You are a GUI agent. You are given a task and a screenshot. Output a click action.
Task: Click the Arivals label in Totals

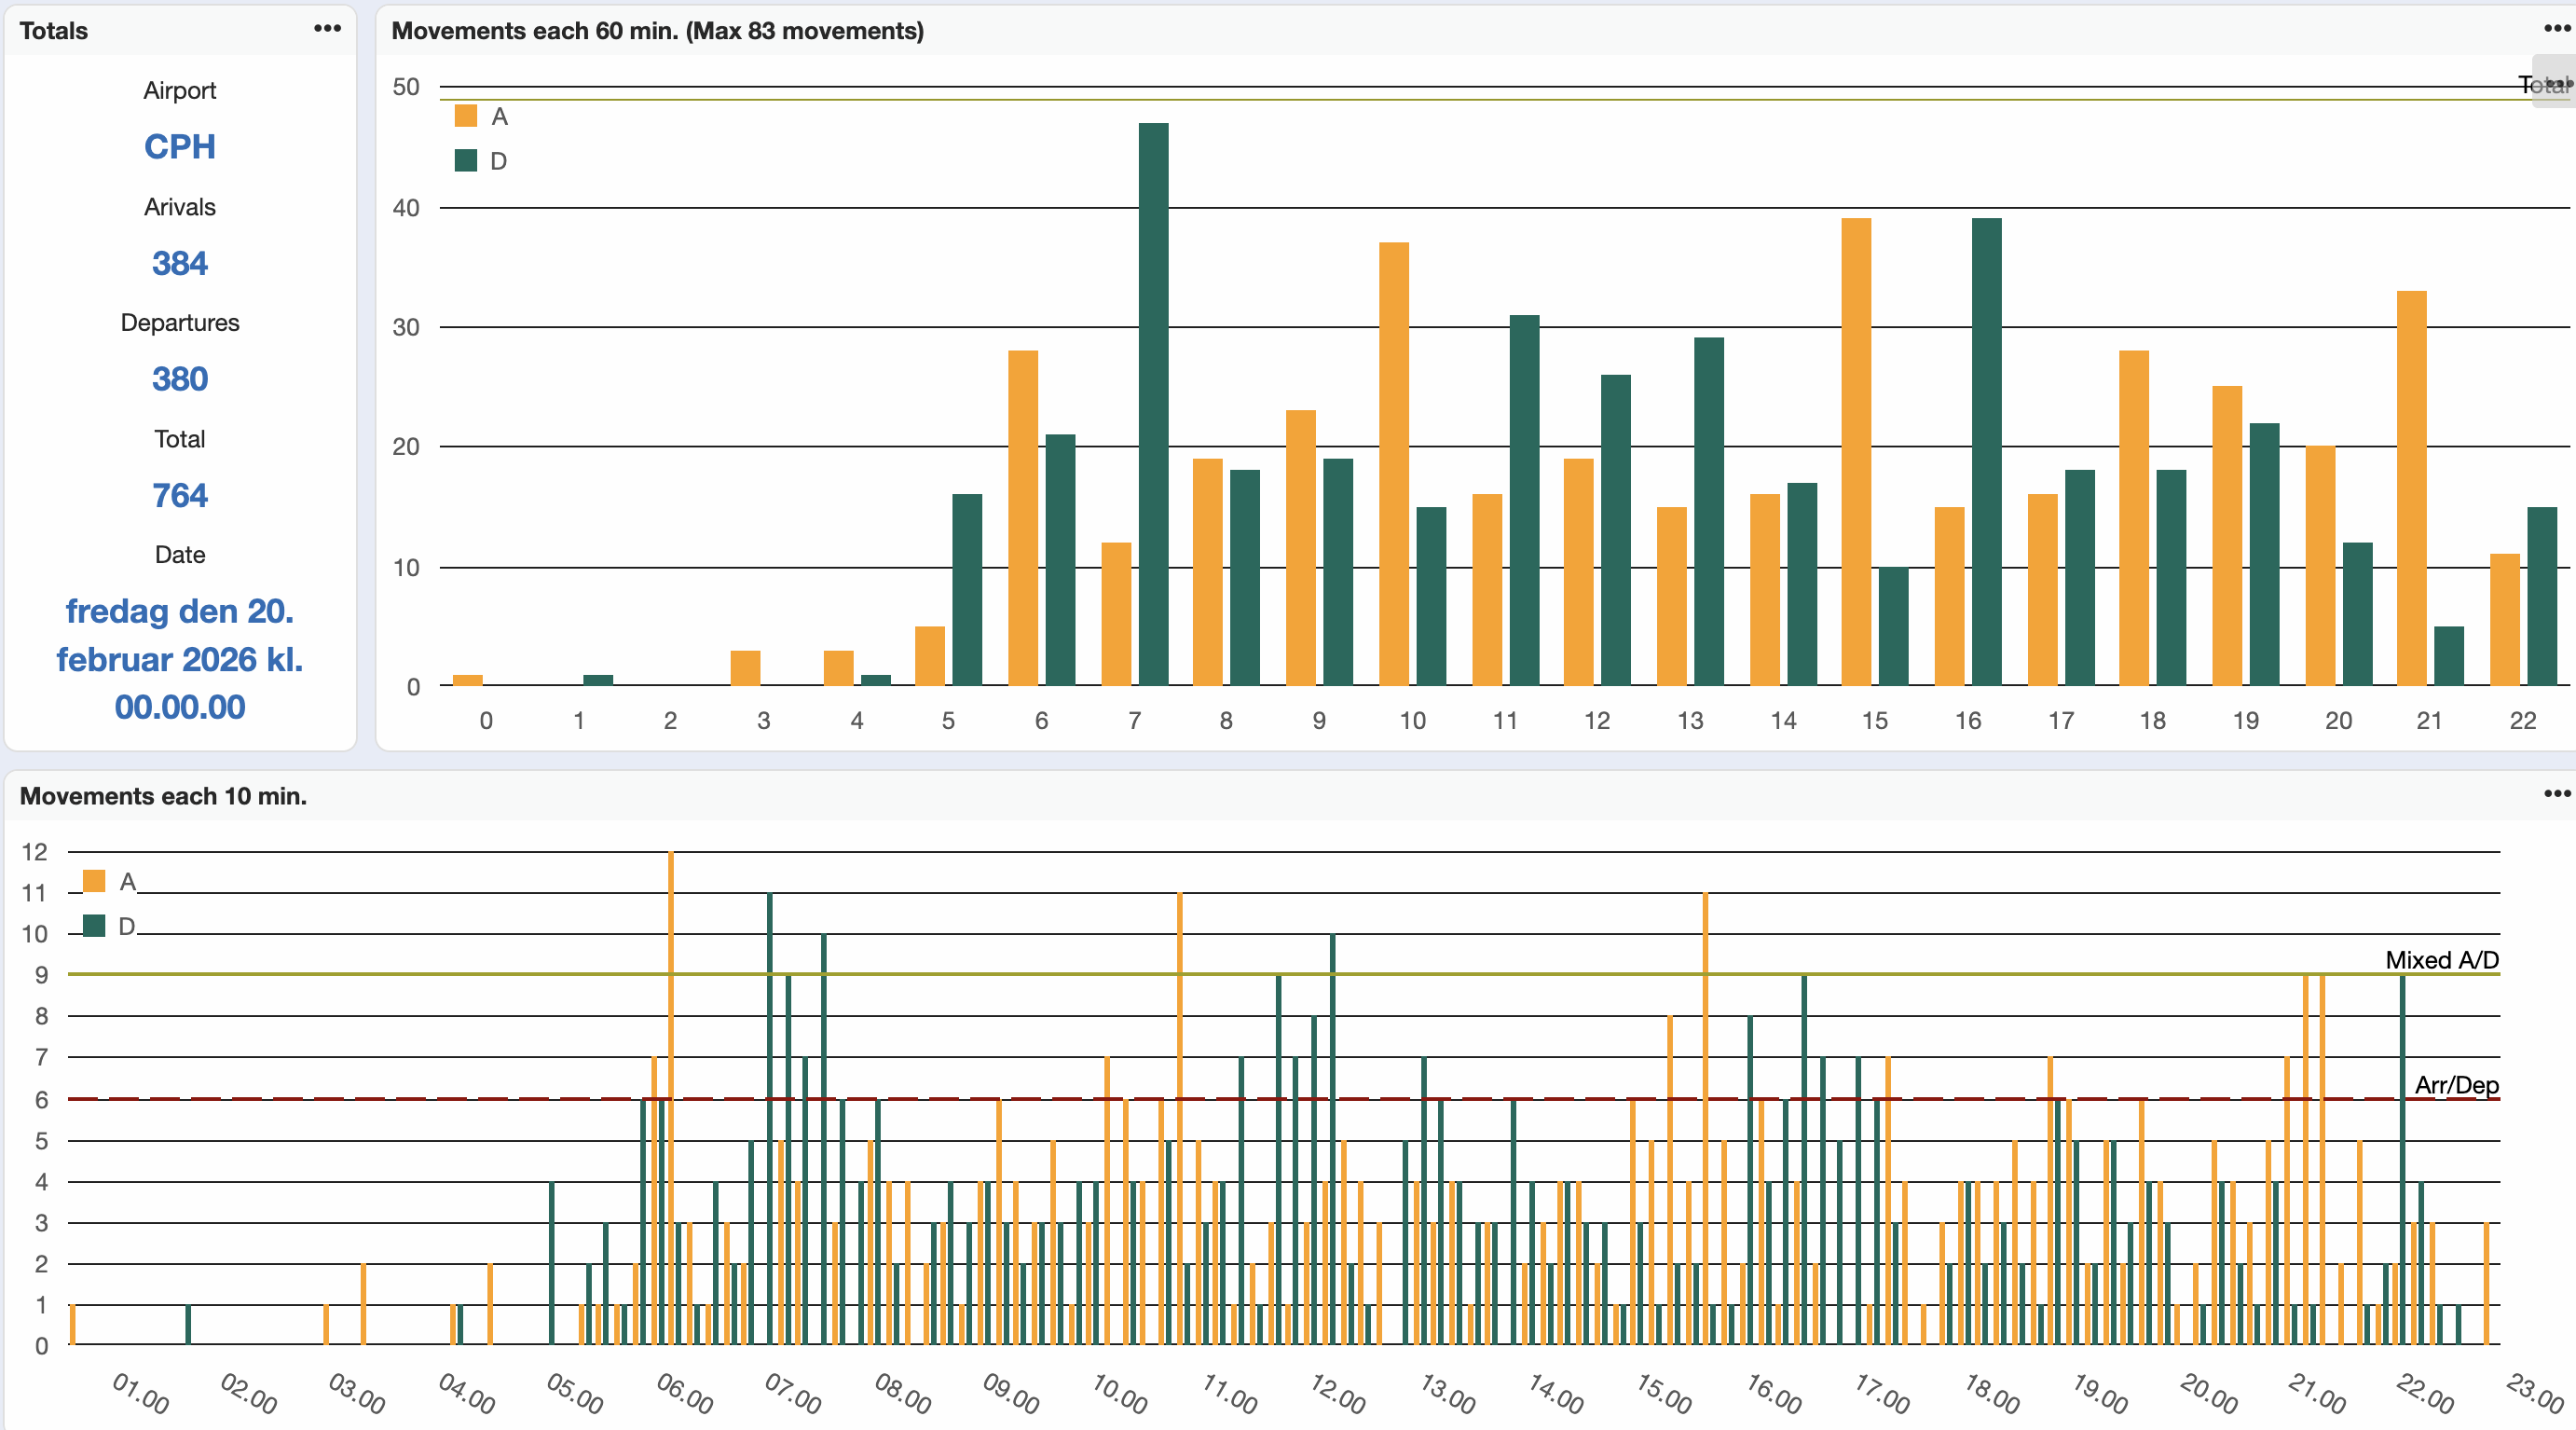point(180,207)
